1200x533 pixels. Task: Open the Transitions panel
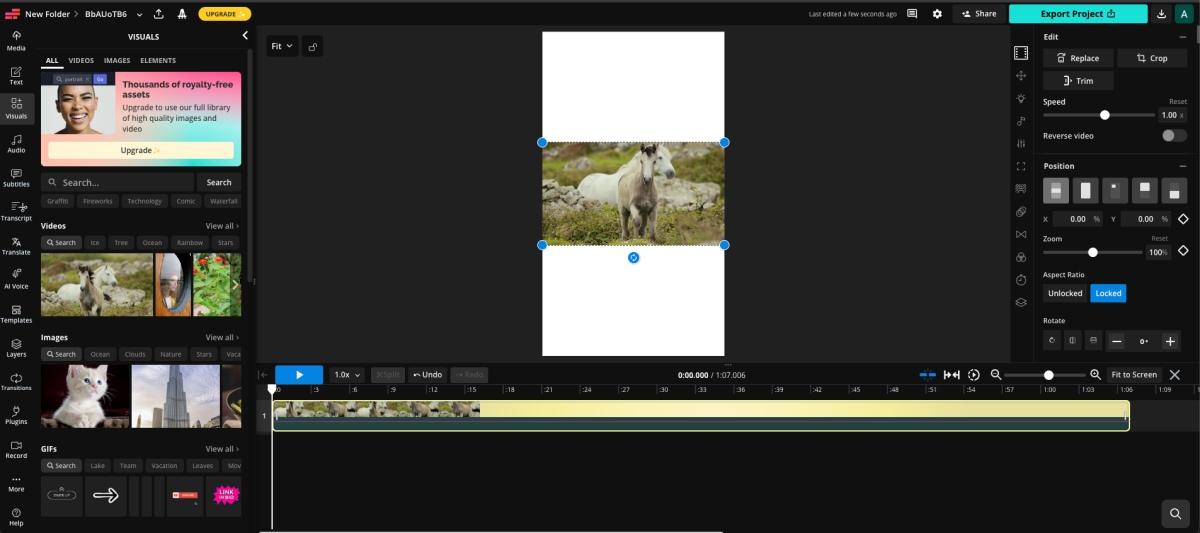coord(16,381)
